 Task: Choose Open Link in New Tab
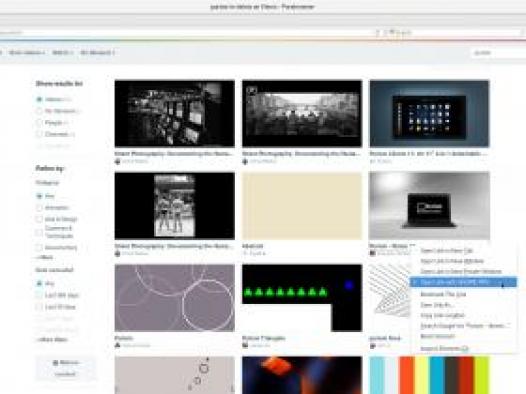pyautogui.click(x=446, y=250)
